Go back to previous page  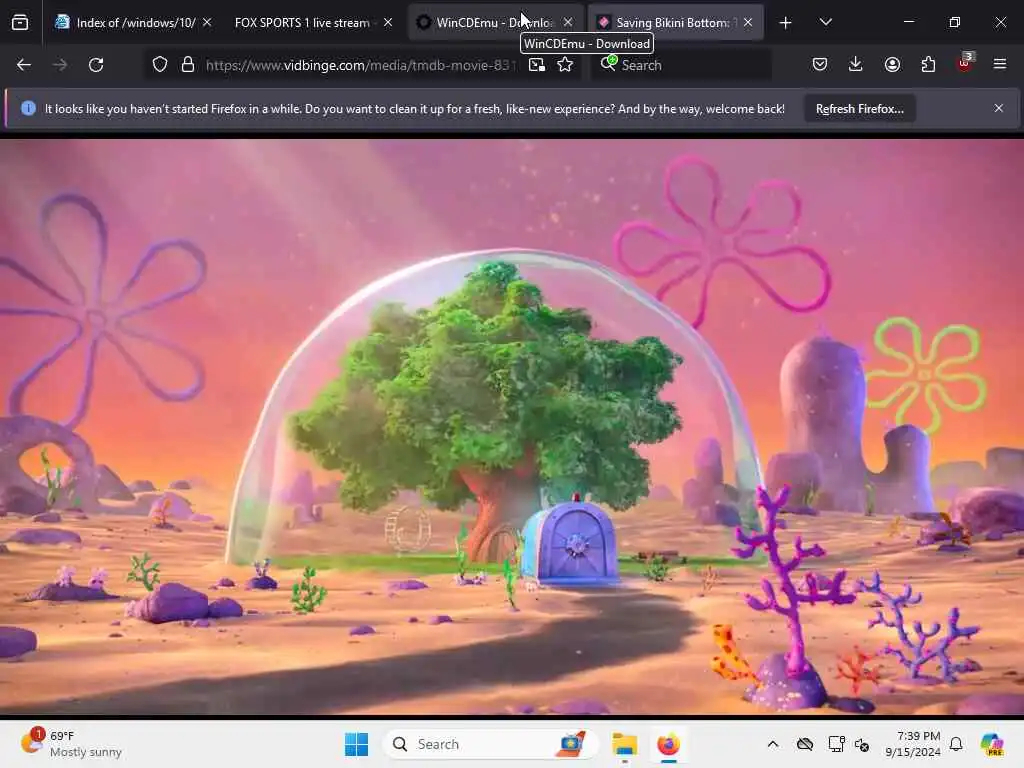24,65
